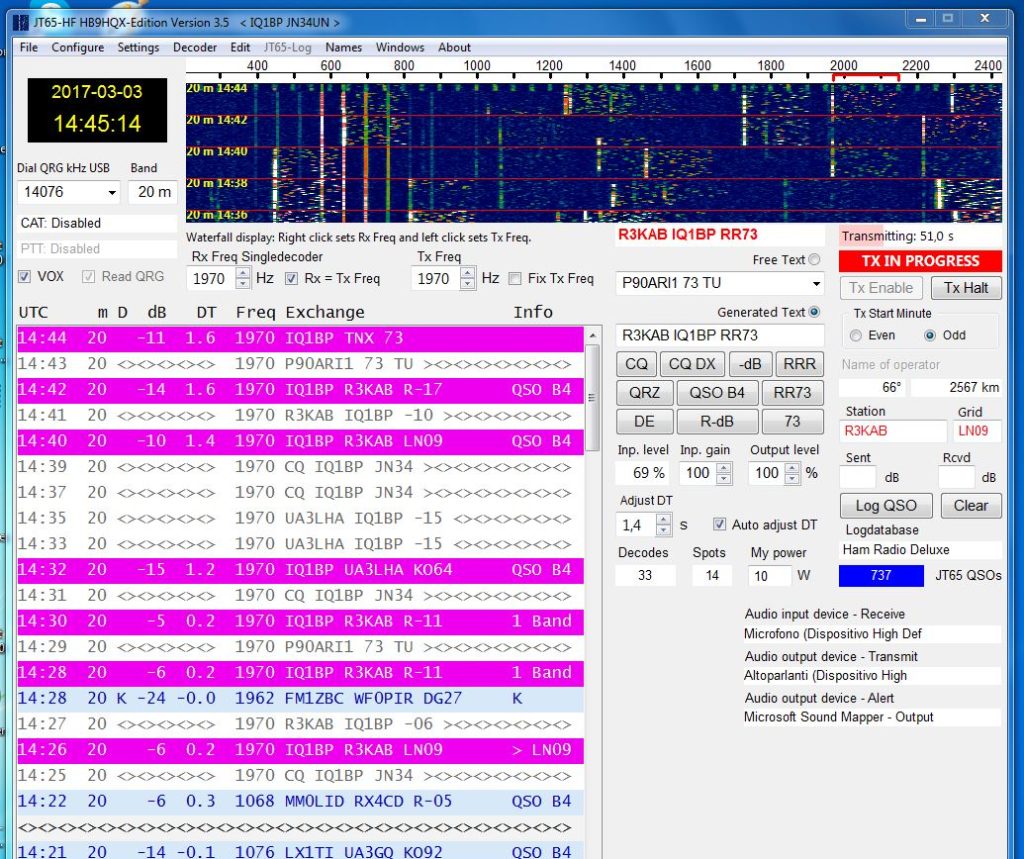
Task: Decrease the Tx Freq spinner value
Action: pos(467,284)
